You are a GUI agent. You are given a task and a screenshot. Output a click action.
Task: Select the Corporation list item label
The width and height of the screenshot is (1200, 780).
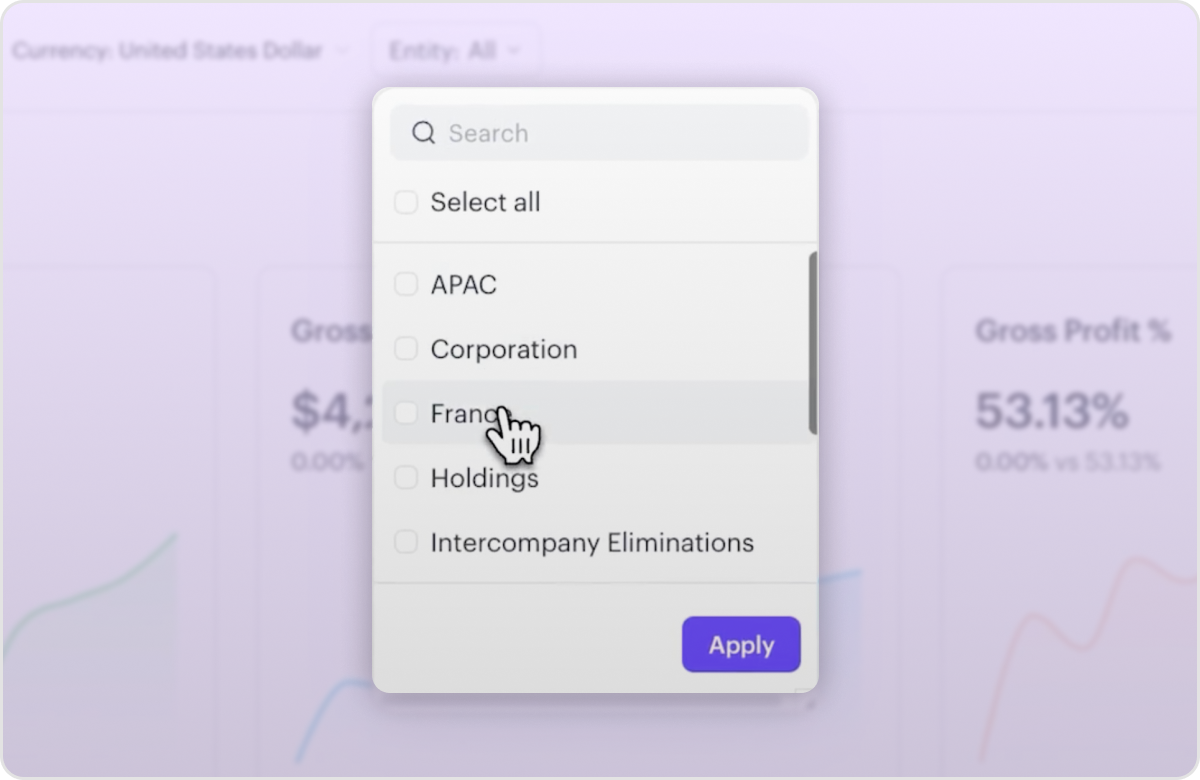pos(504,350)
